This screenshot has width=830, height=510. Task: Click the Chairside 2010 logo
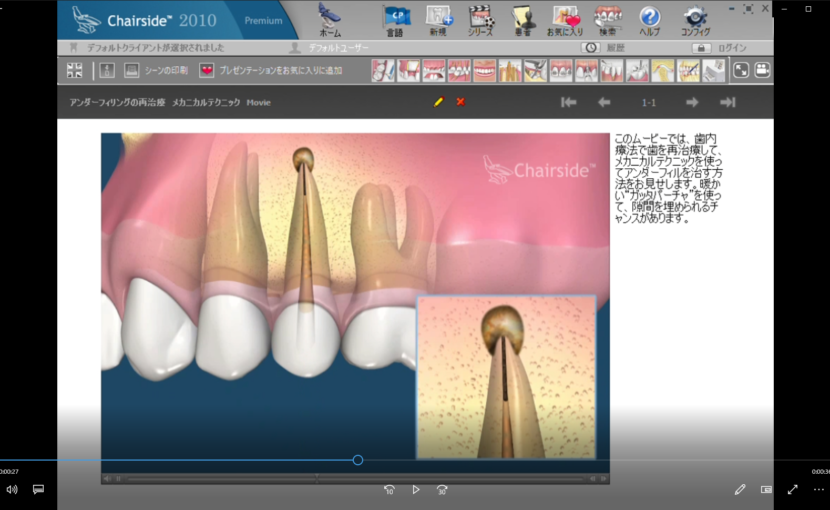(146, 20)
